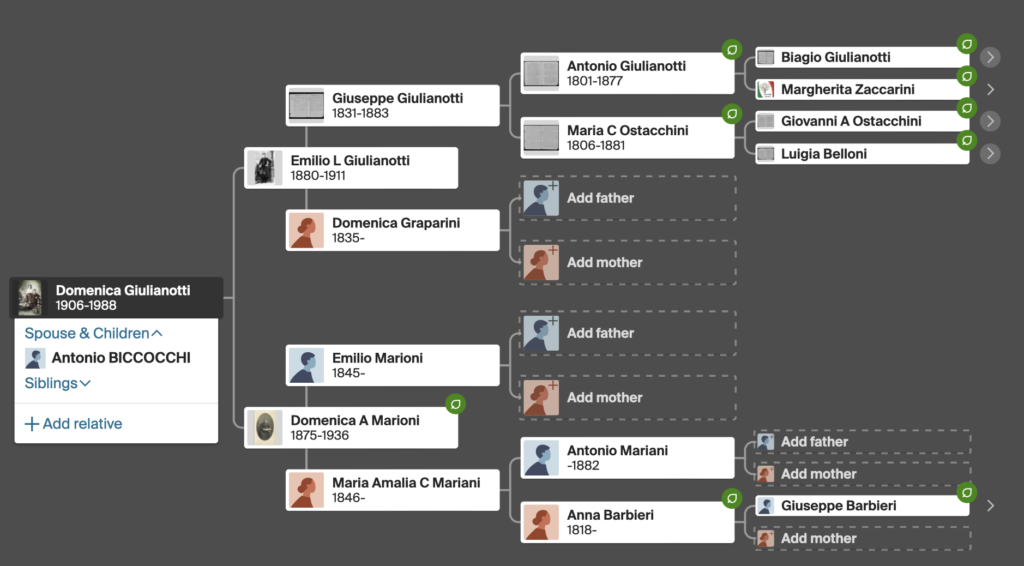Select Emilio L Giulianotti photo thumbnail

pyautogui.click(x=264, y=168)
